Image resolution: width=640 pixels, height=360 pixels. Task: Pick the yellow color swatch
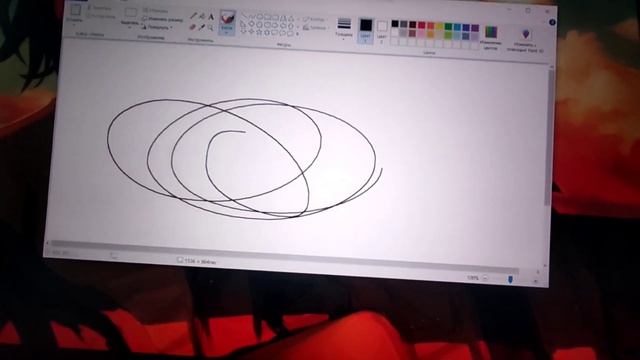pos(439,26)
